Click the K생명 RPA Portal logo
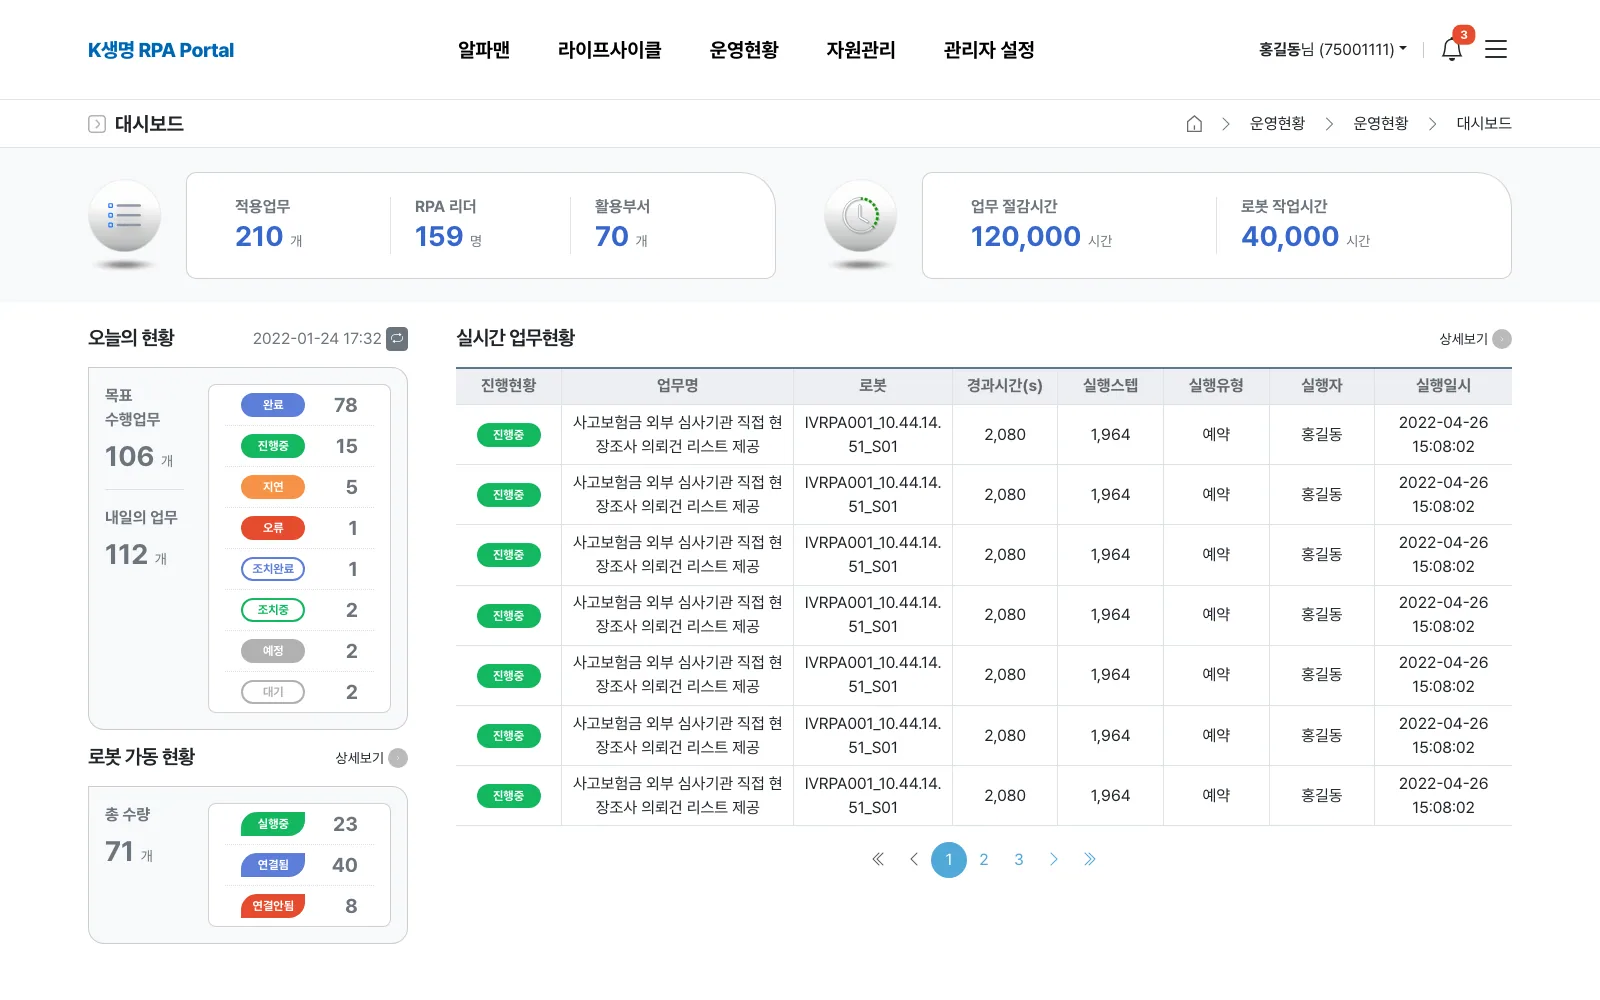 (x=161, y=50)
